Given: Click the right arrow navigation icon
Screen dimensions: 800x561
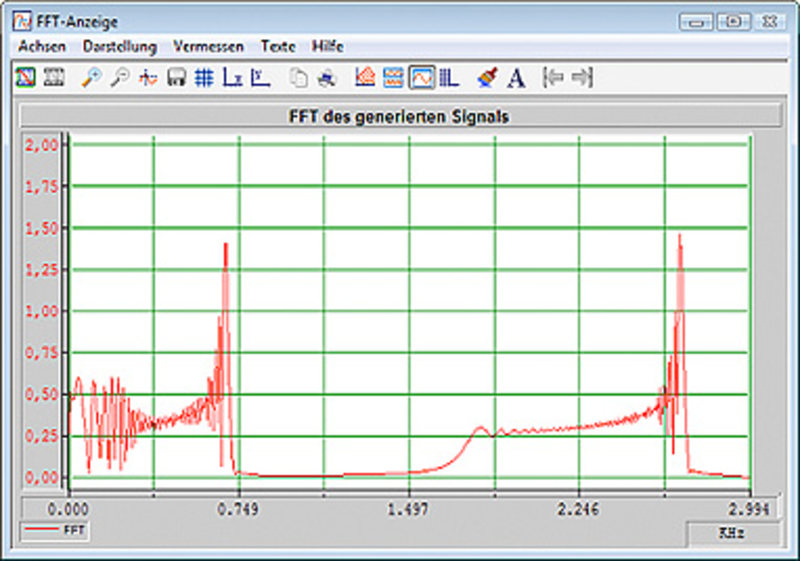Looking at the screenshot, I should 582,78.
